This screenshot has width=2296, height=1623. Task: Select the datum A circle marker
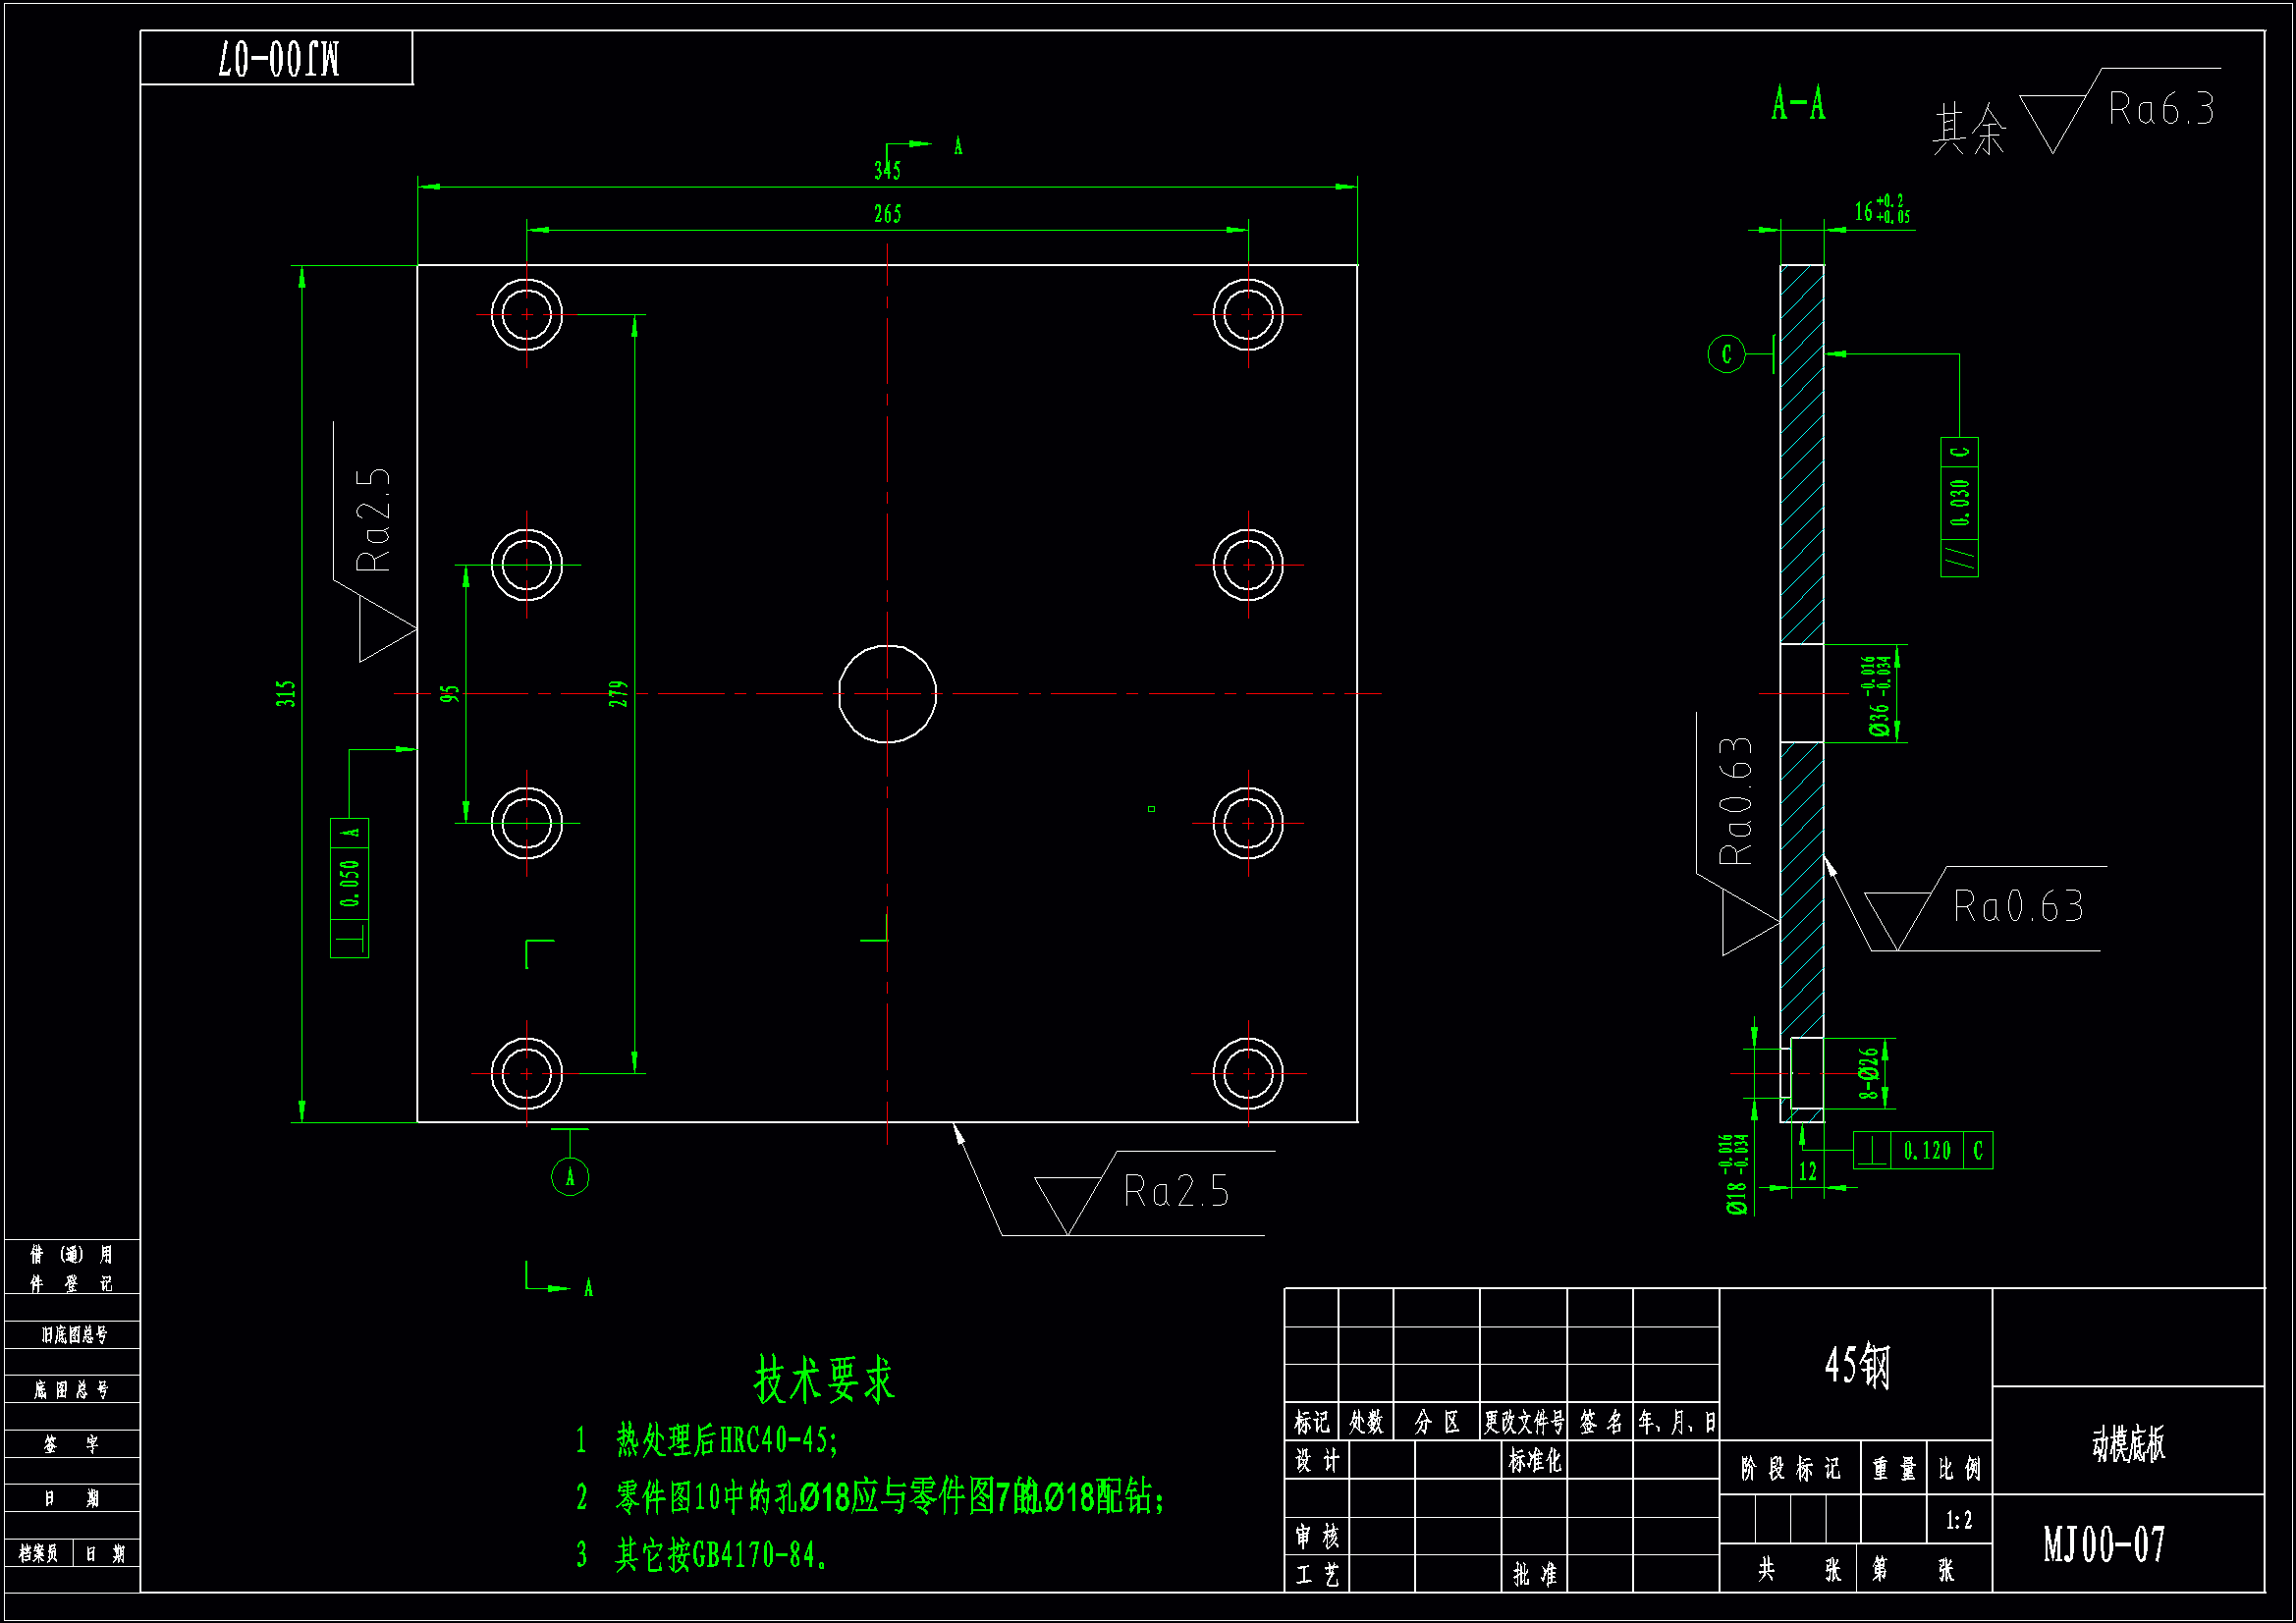[x=570, y=1177]
